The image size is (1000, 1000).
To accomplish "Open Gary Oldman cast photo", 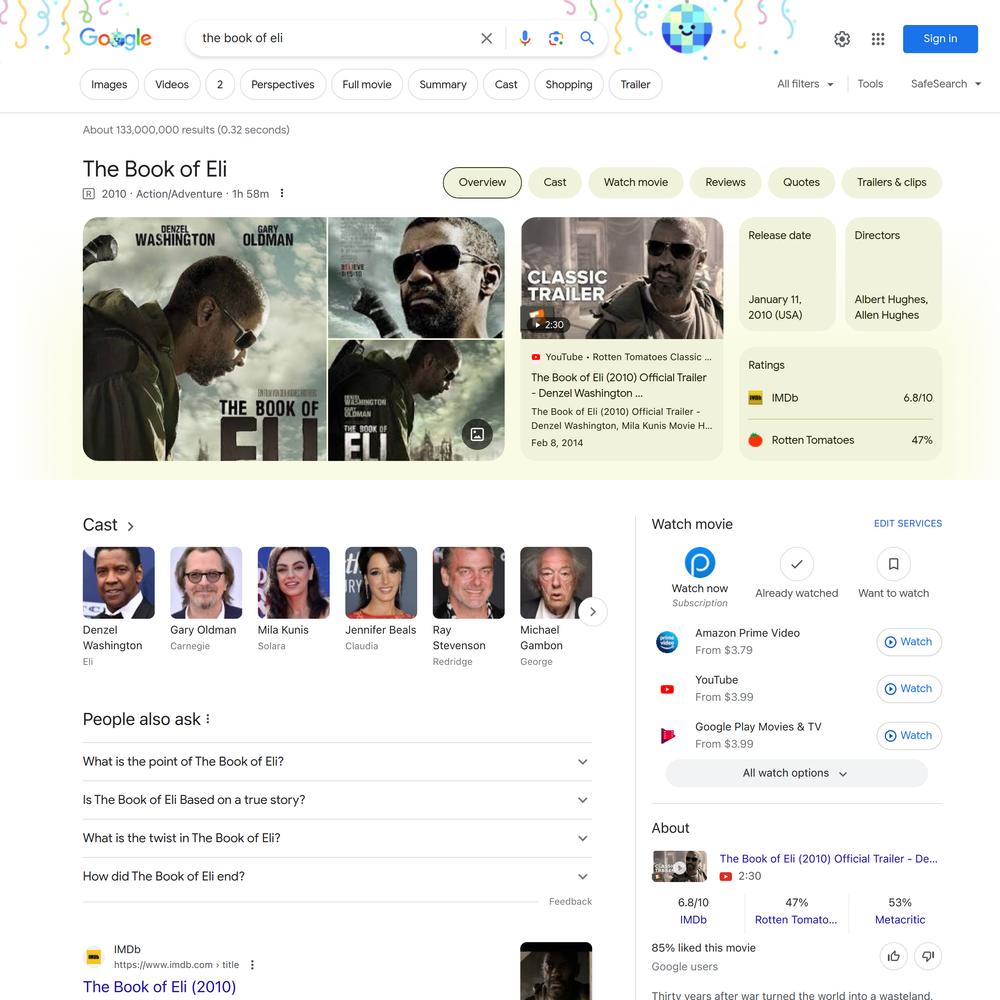I will point(206,582).
